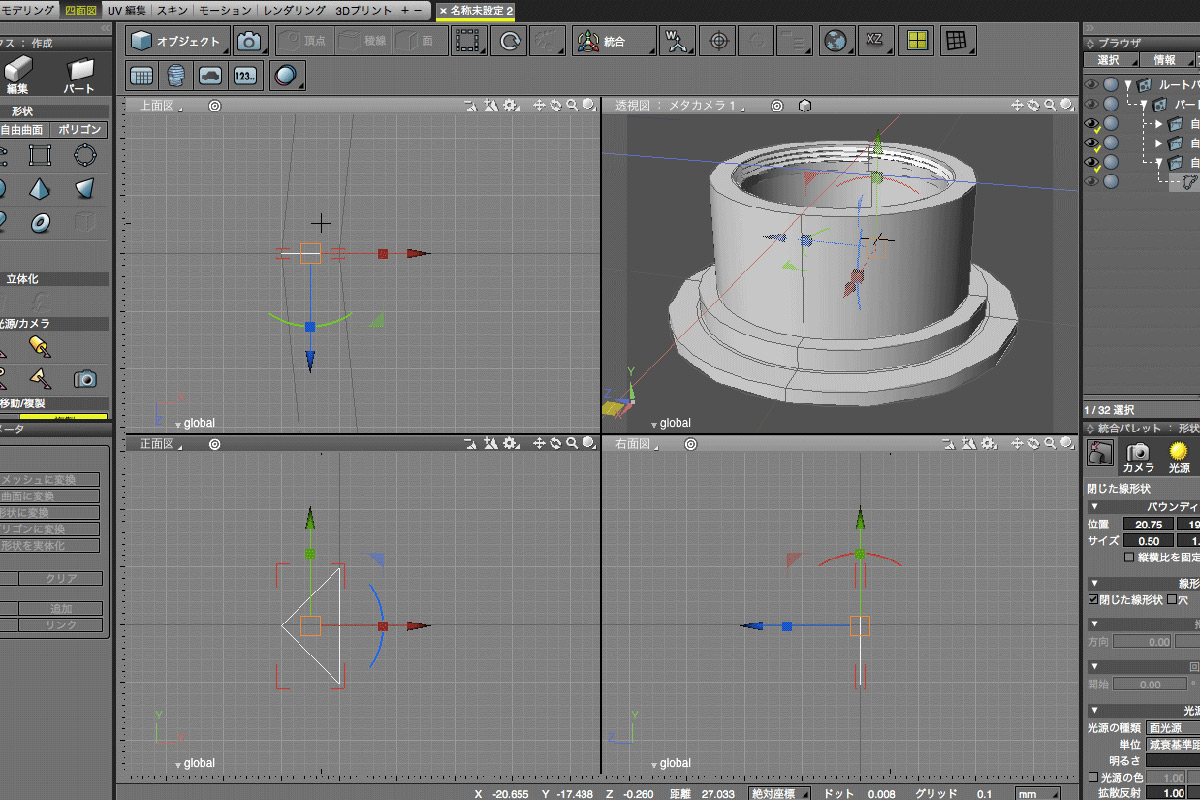
Task: Click the car-shaped icon in the second toolbar row
Action: coord(210,75)
